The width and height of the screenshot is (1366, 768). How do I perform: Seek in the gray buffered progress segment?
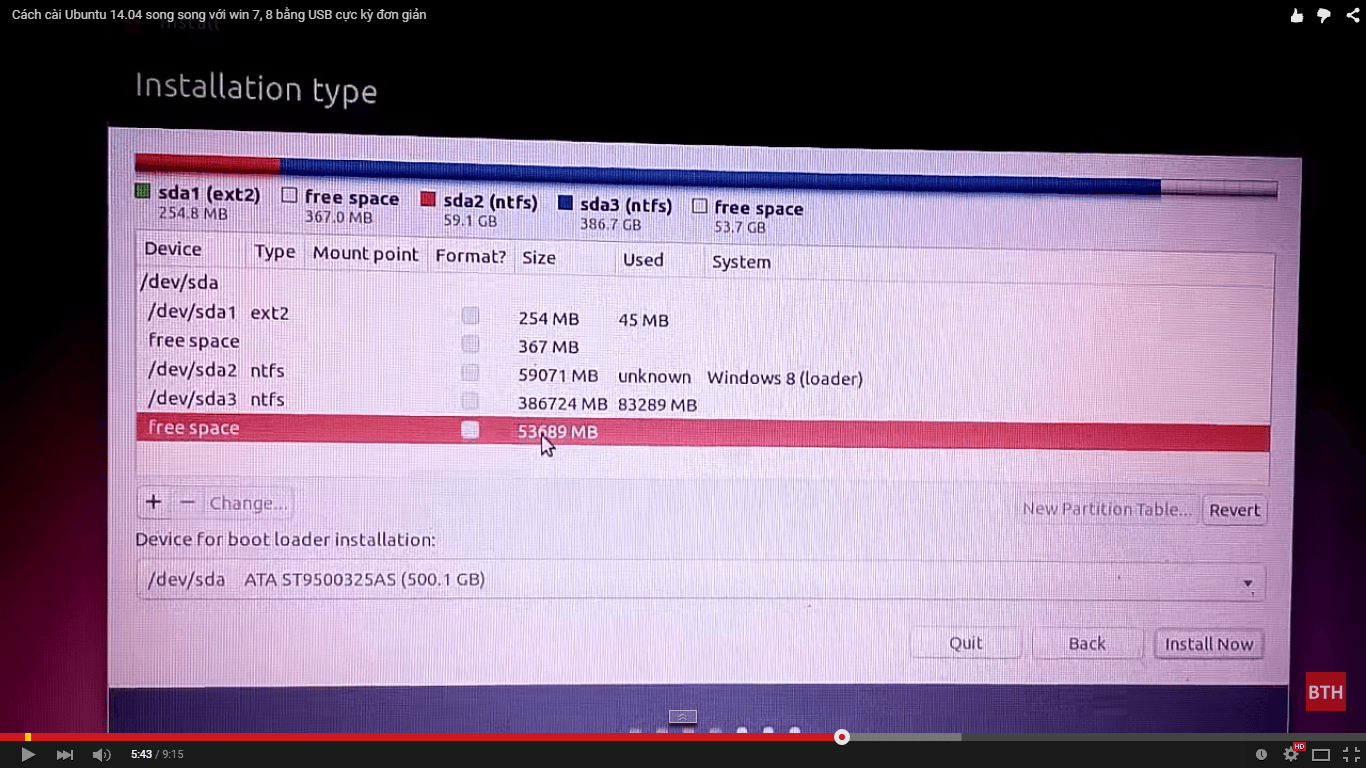point(905,737)
